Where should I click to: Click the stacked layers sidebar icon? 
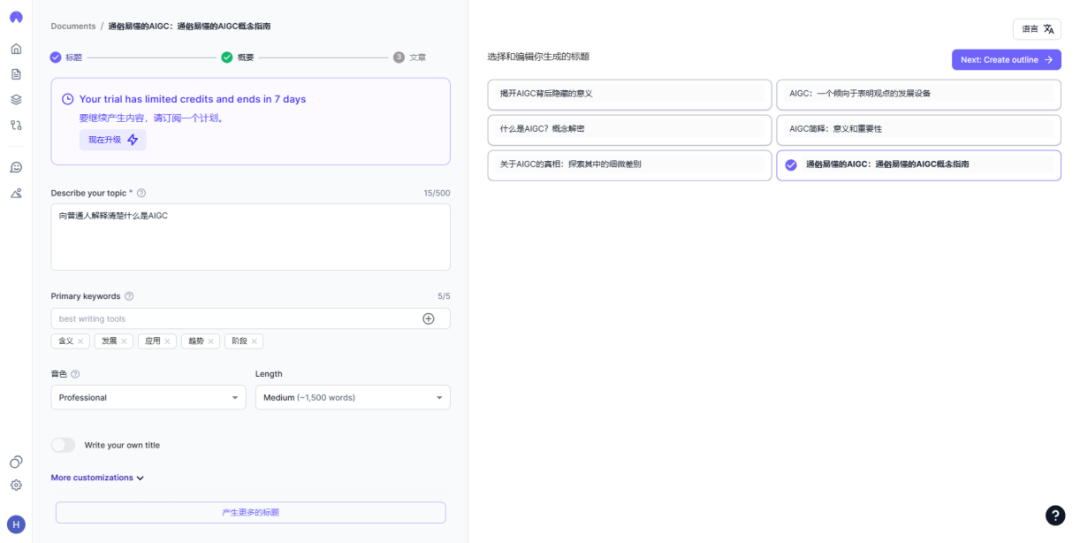[16, 99]
